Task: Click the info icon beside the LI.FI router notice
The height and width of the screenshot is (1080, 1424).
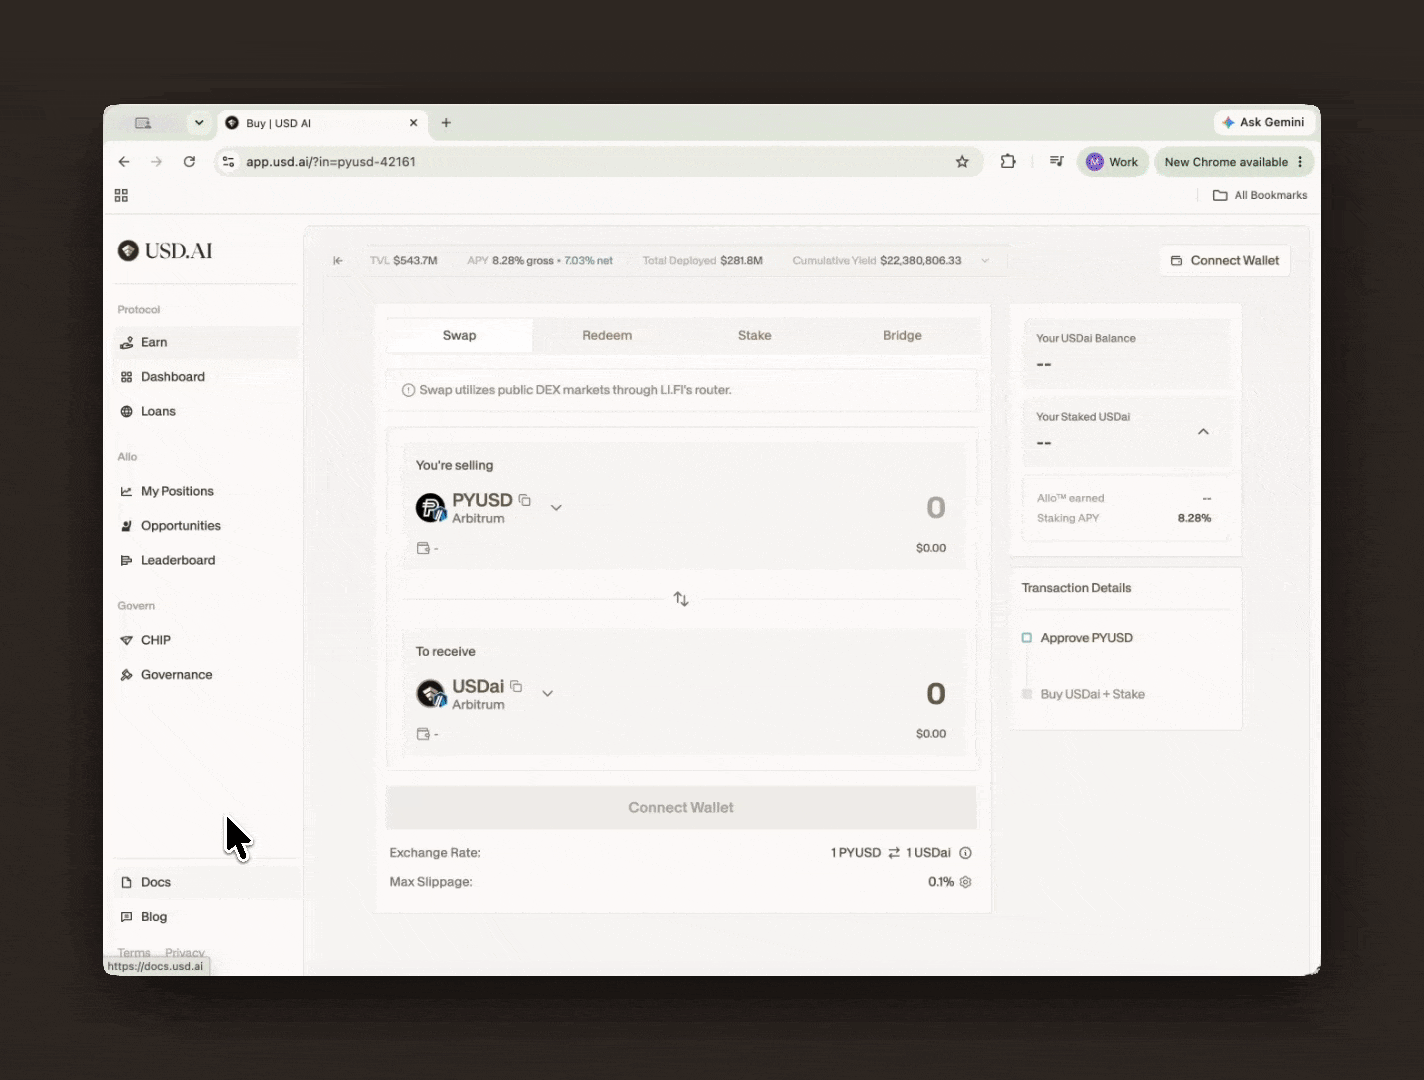Action: click(408, 390)
